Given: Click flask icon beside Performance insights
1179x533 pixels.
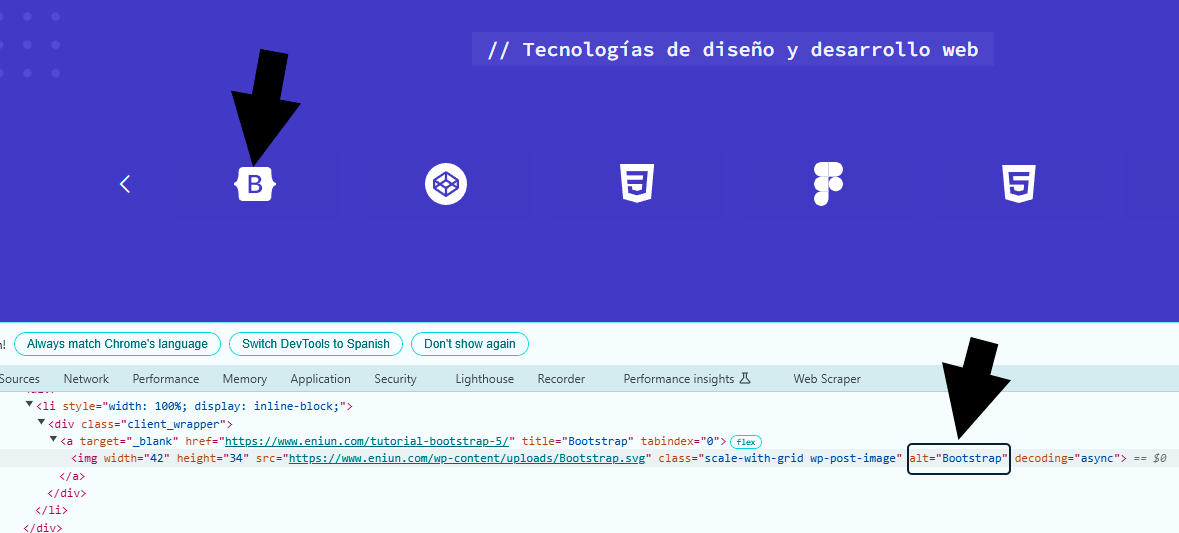Looking at the screenshot, I should (x=745, y=378).
